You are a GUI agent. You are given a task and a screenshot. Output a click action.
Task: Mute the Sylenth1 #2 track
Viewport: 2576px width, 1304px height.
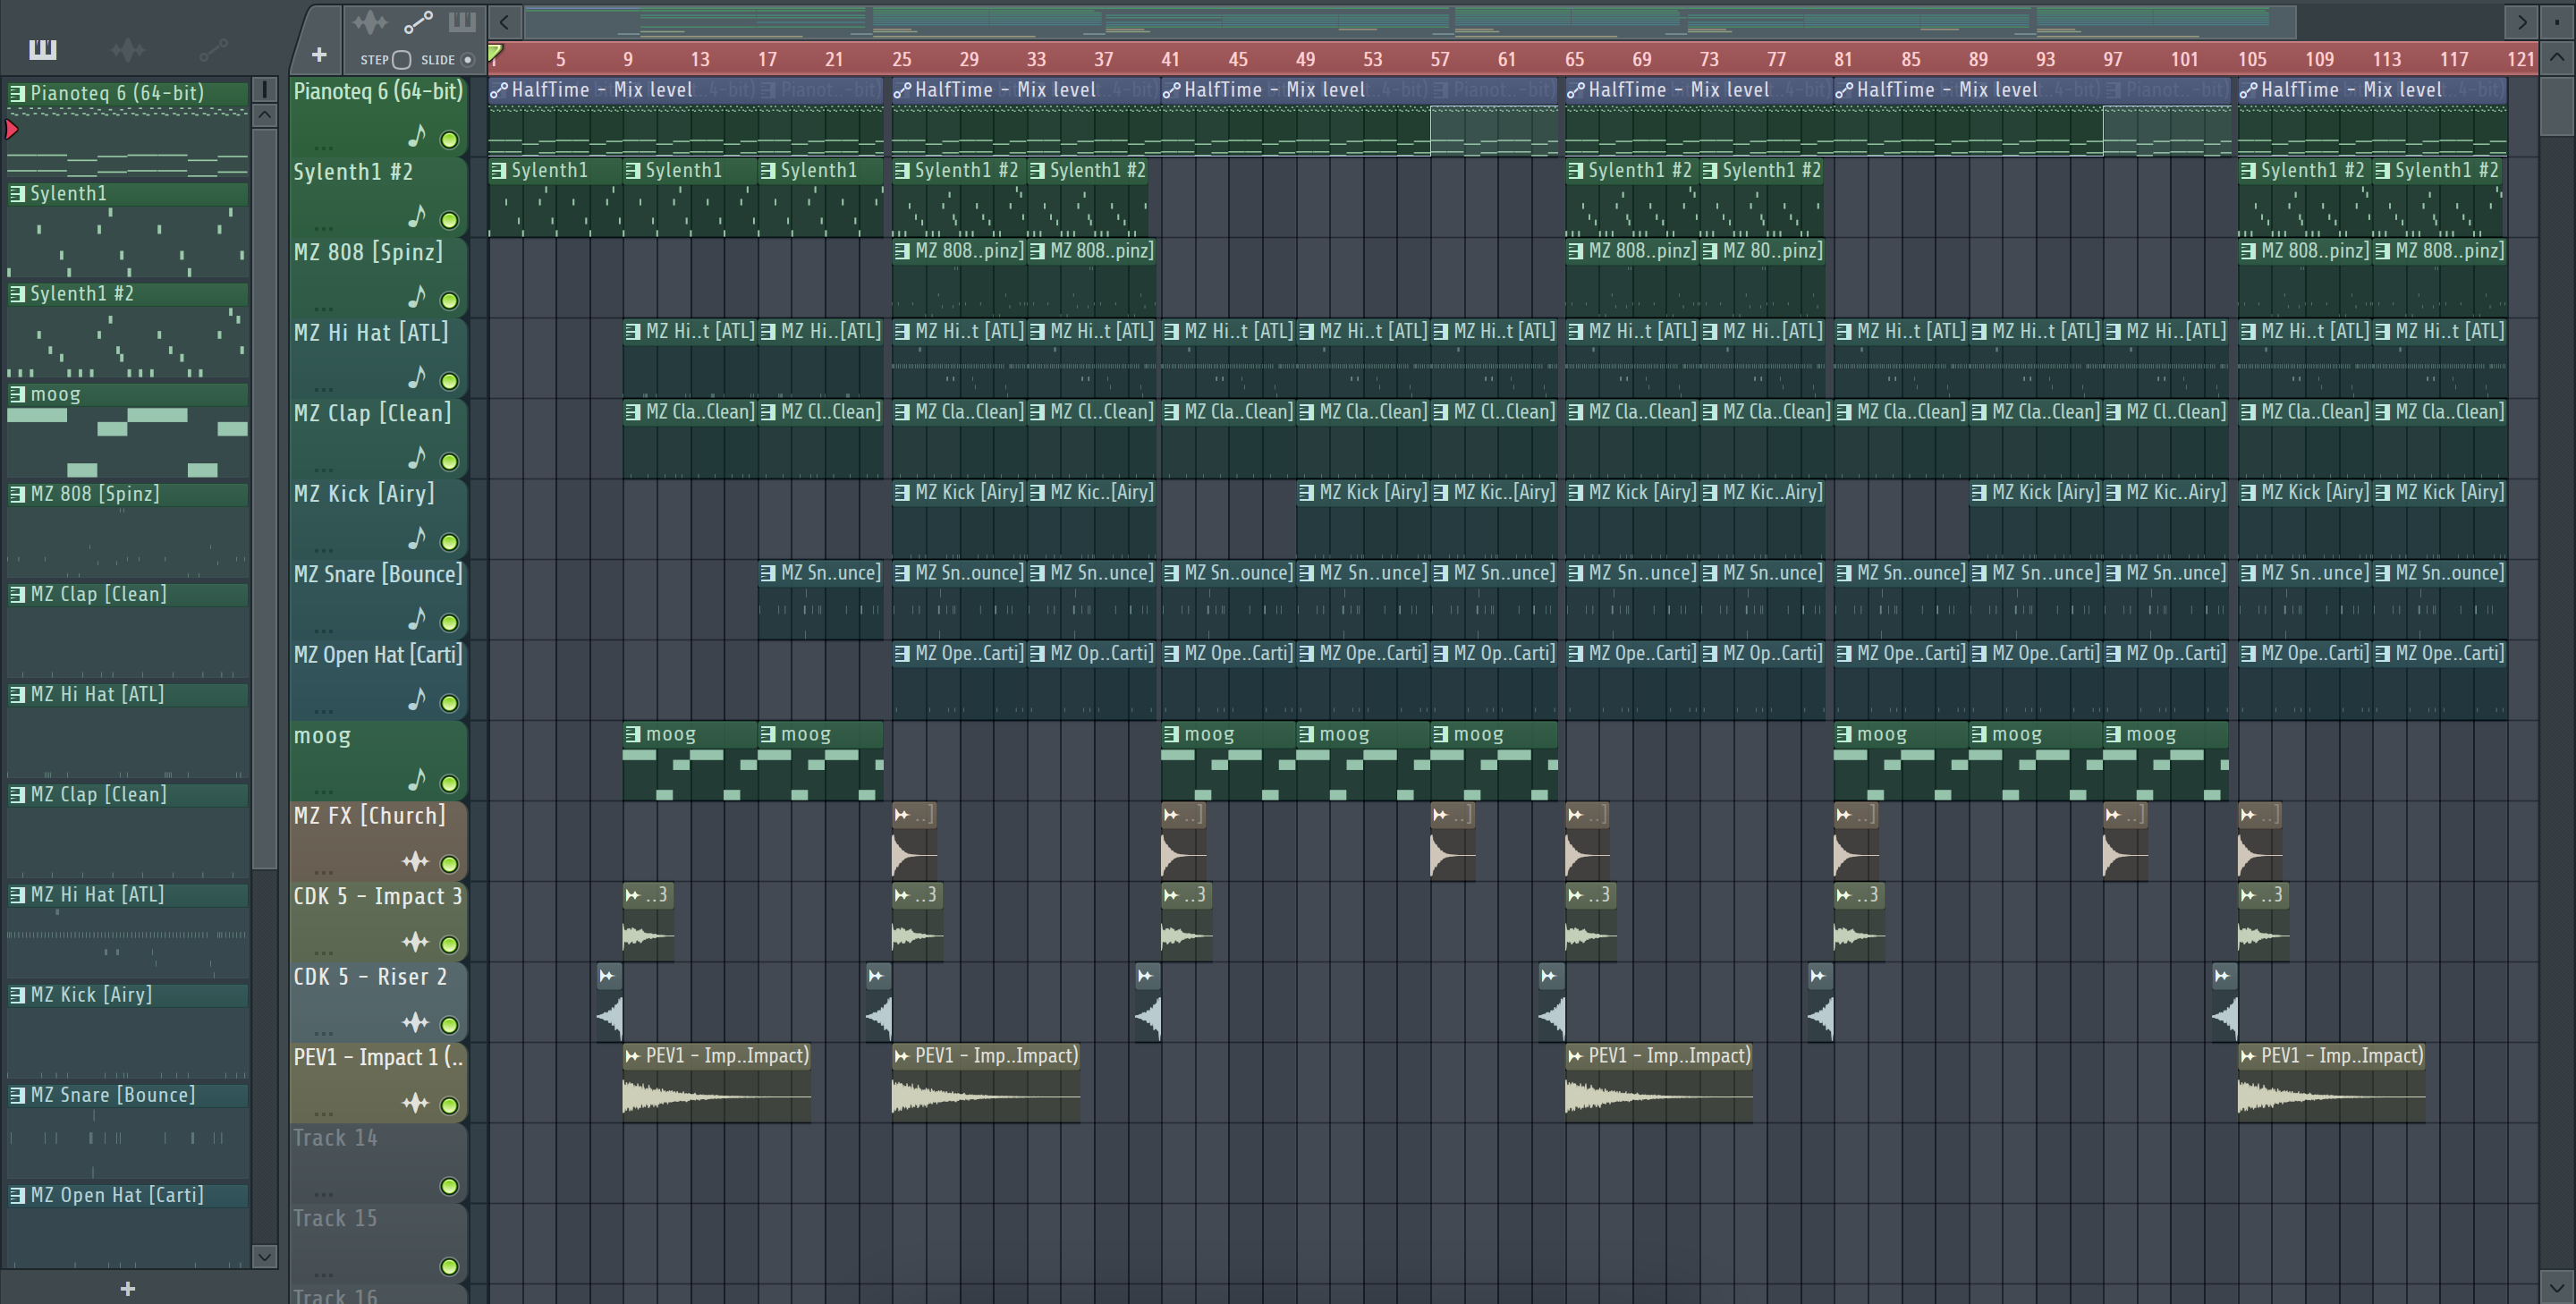click(x=450, y=220)
